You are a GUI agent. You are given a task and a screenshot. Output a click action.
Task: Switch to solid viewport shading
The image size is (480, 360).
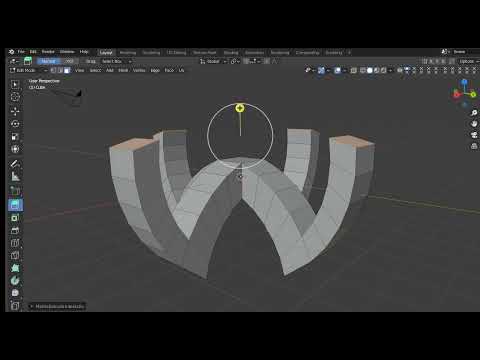click(370, 70)
